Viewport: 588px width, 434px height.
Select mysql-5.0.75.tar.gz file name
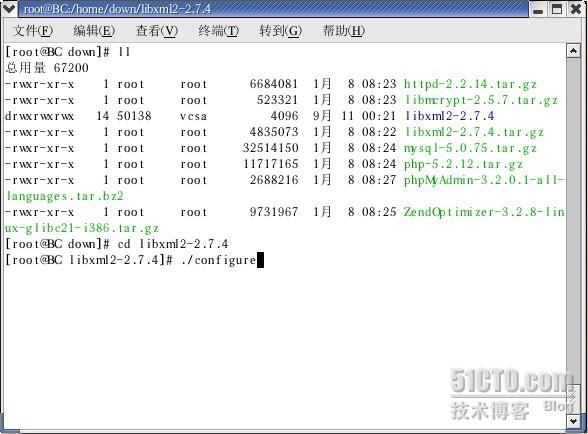click(470, 148)
